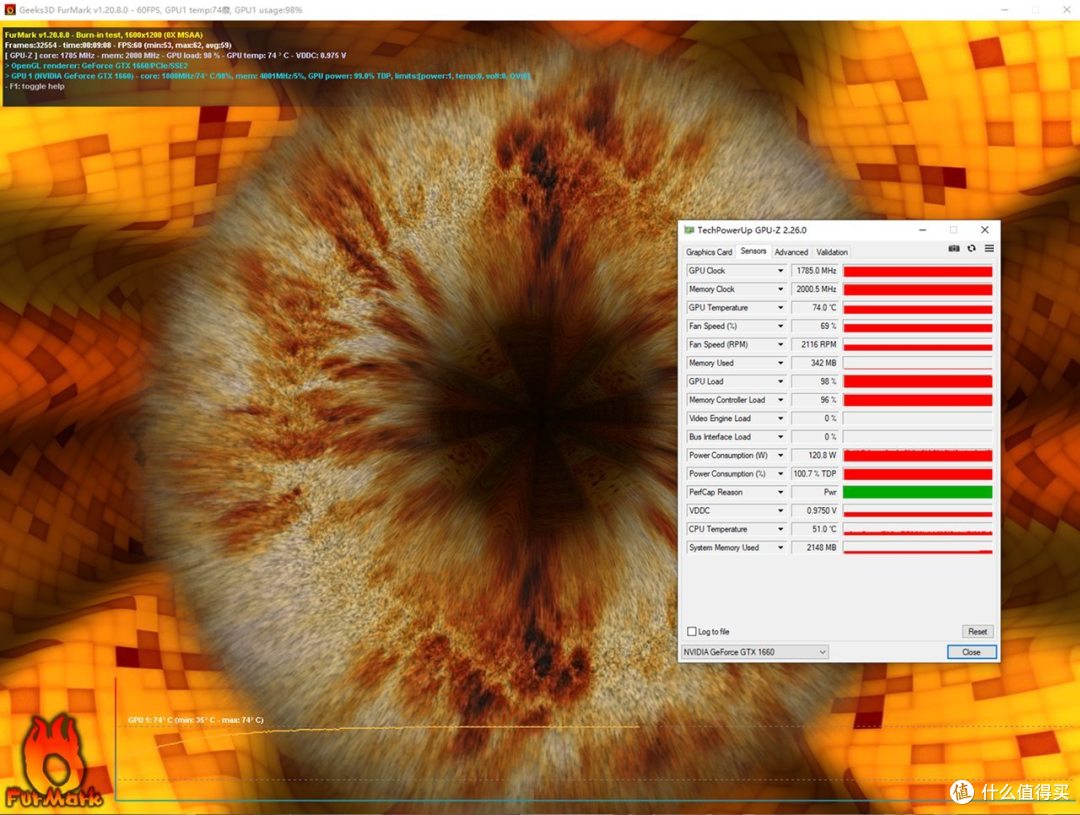Open the Fan Speed (RPM) sensor dropdown
This screenshot has height=815, width=1080.
[x=780, y=344]
